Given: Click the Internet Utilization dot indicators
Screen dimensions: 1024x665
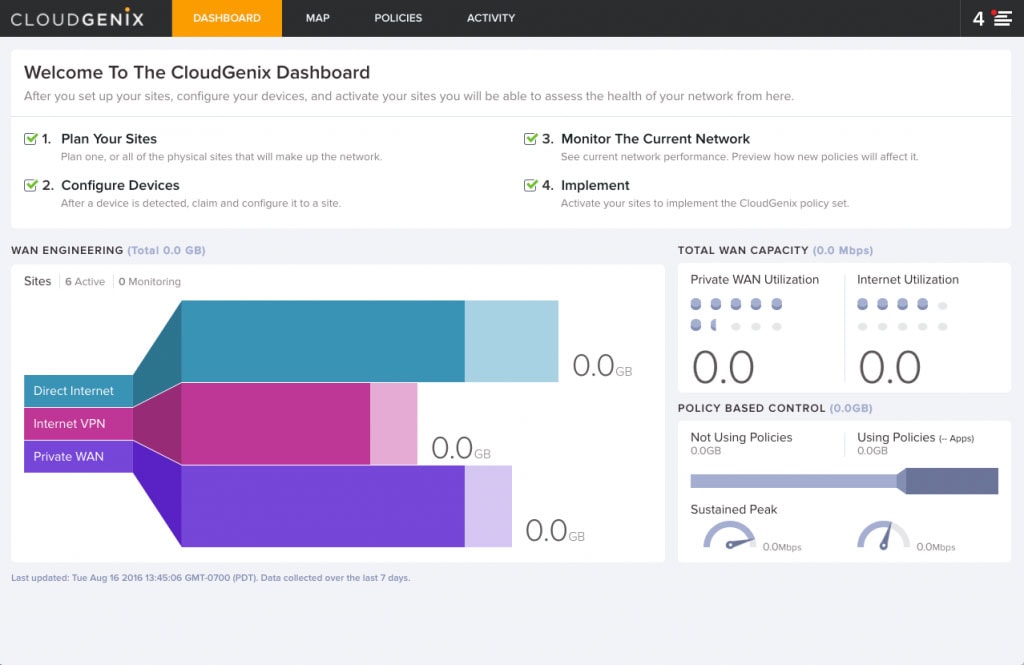Looking at the screenshot, I should click(x=902, y=314).
